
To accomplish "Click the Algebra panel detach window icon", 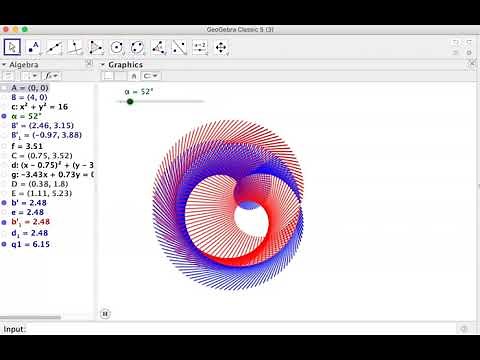I will point(89,63).
